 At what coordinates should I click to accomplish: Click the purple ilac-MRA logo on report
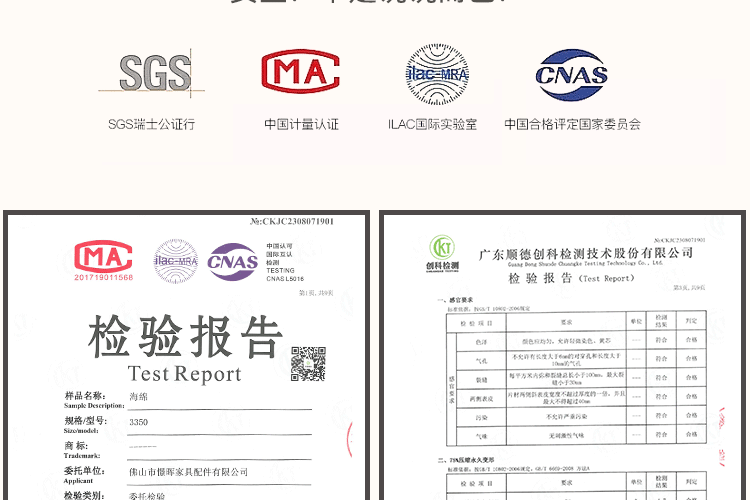click(176, 261)
